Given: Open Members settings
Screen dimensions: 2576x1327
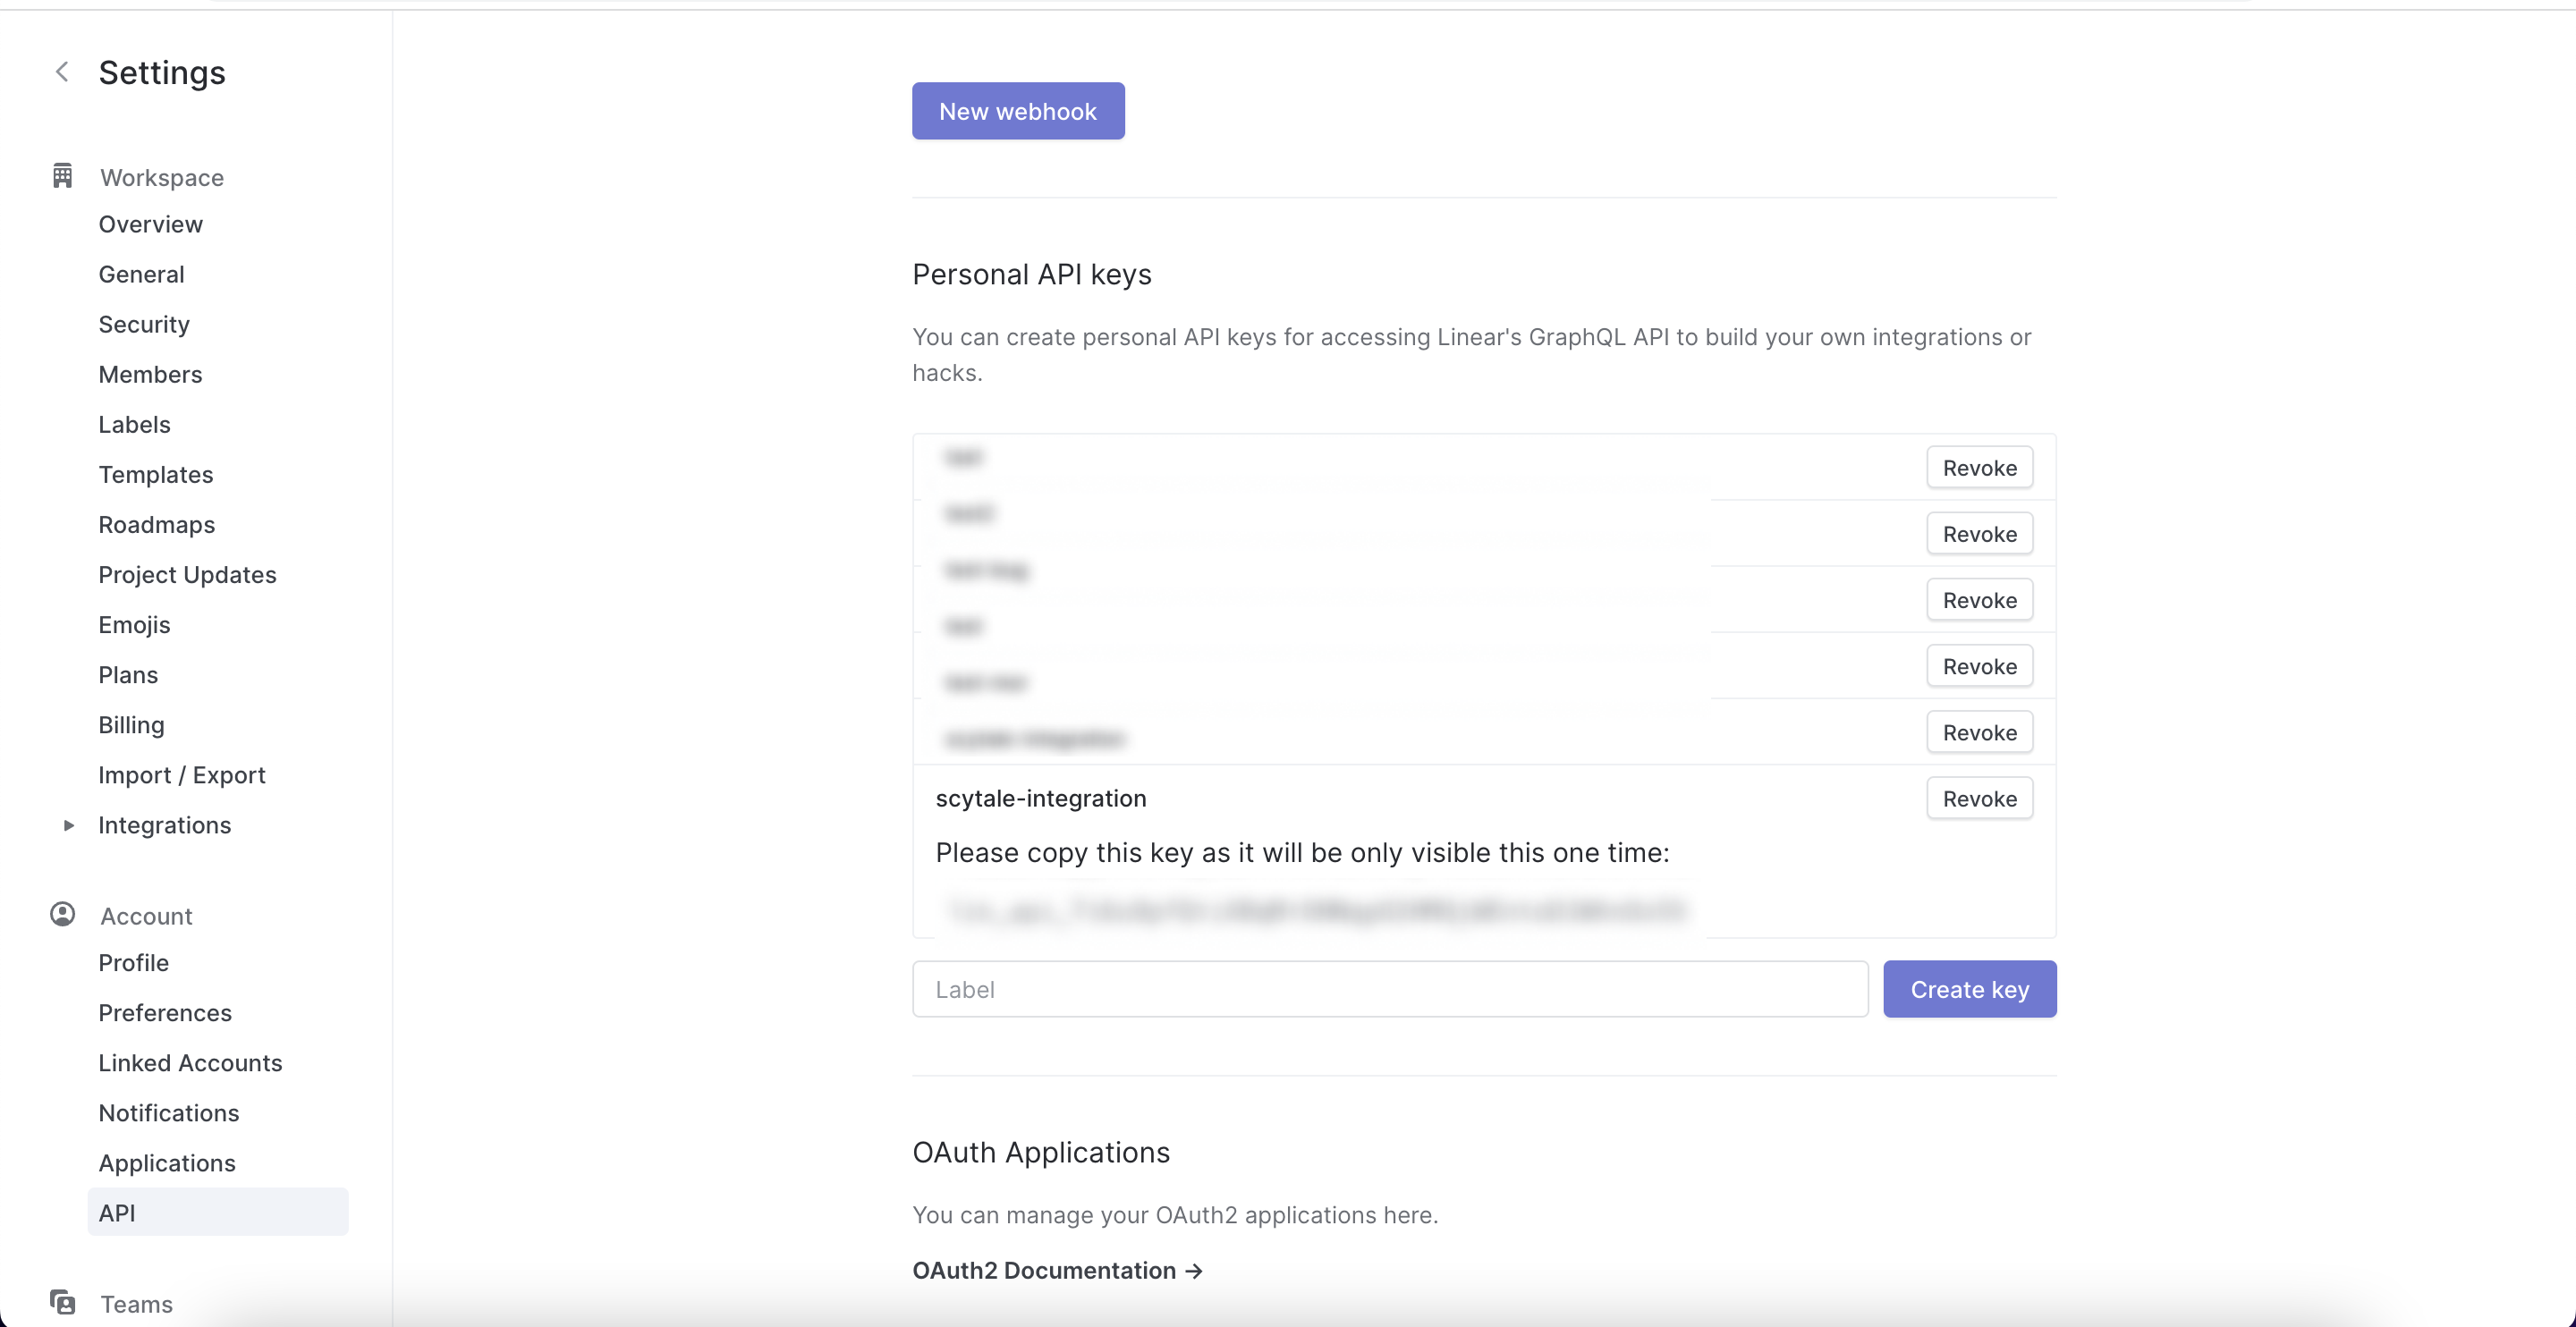Looking at the screenshot, I should (x=150, y=374).
